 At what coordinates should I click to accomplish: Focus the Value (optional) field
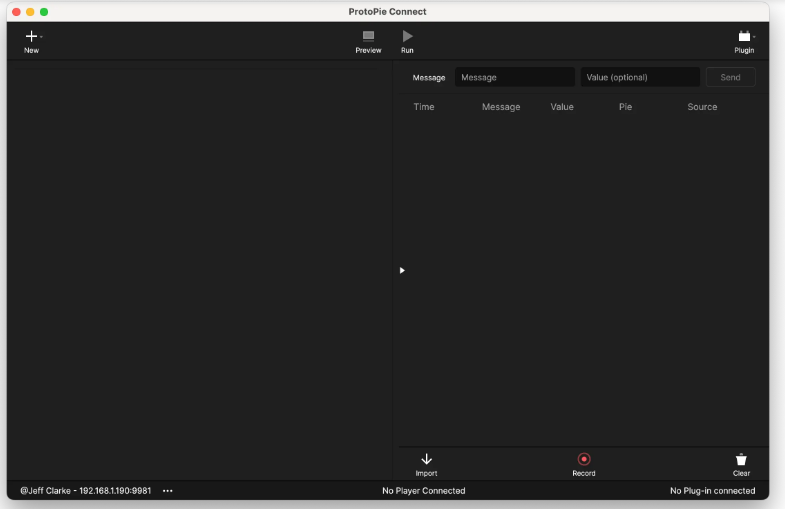(x=640, y=77)
